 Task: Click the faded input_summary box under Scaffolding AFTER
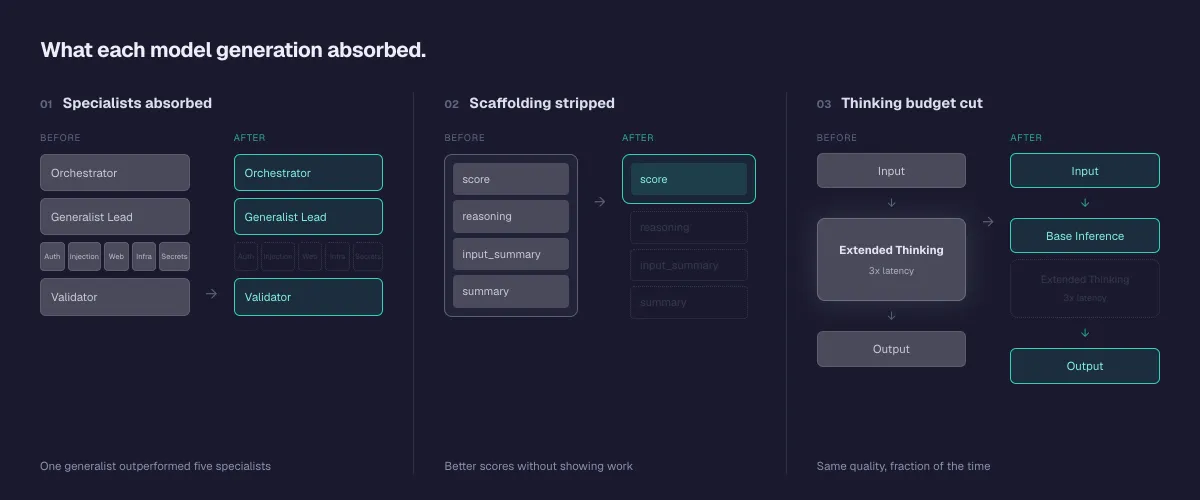(689, 265)
